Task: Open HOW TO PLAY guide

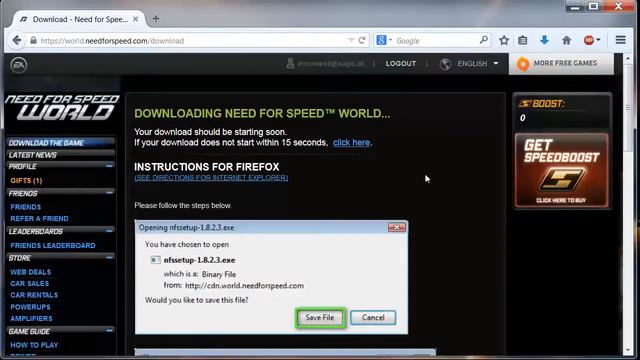Action: [34, 345]
